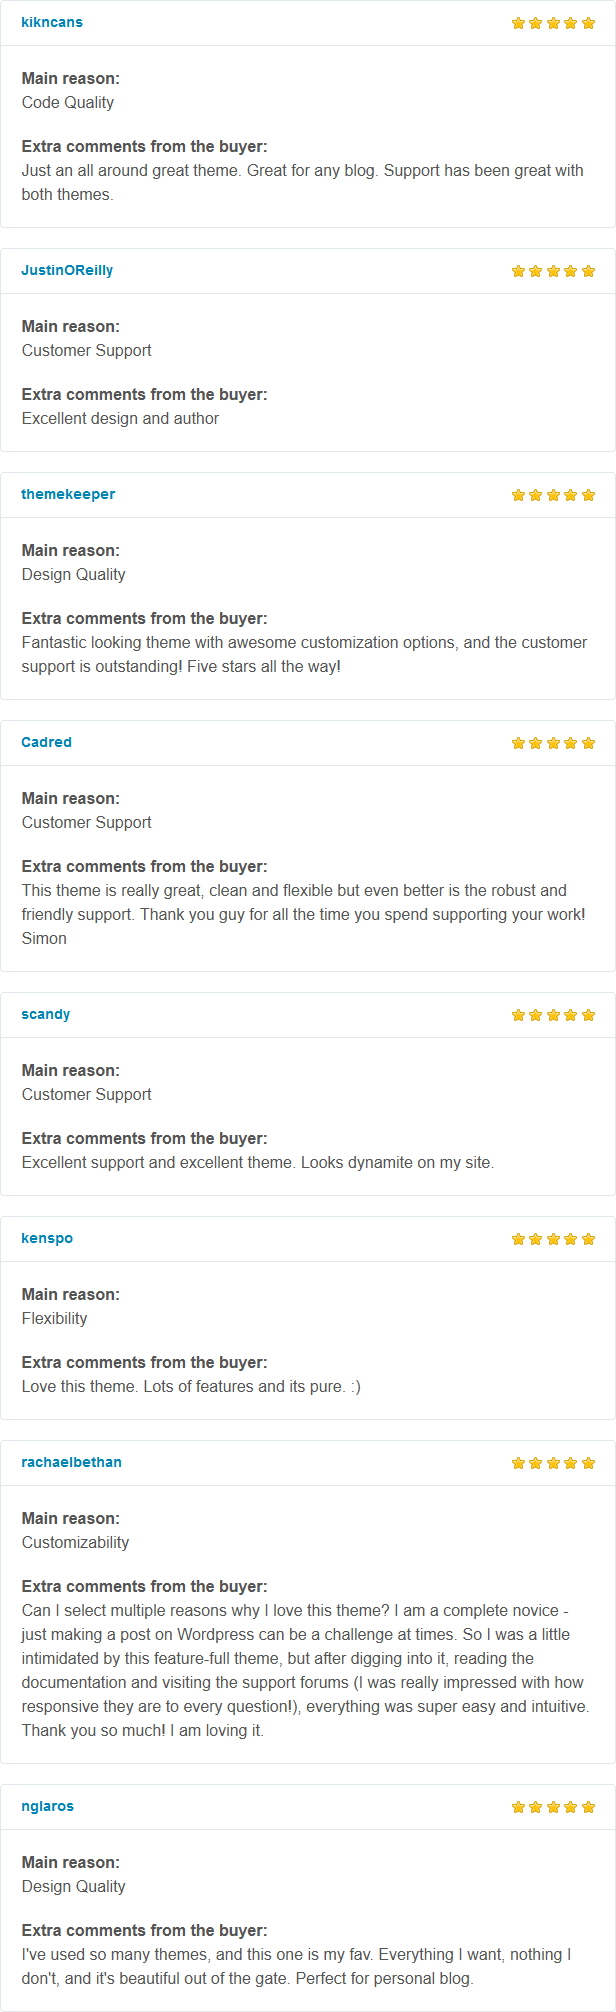Open Cadred reviewer profile
The width and height of the screenshot is (616, 2012).
click(46, 742)
